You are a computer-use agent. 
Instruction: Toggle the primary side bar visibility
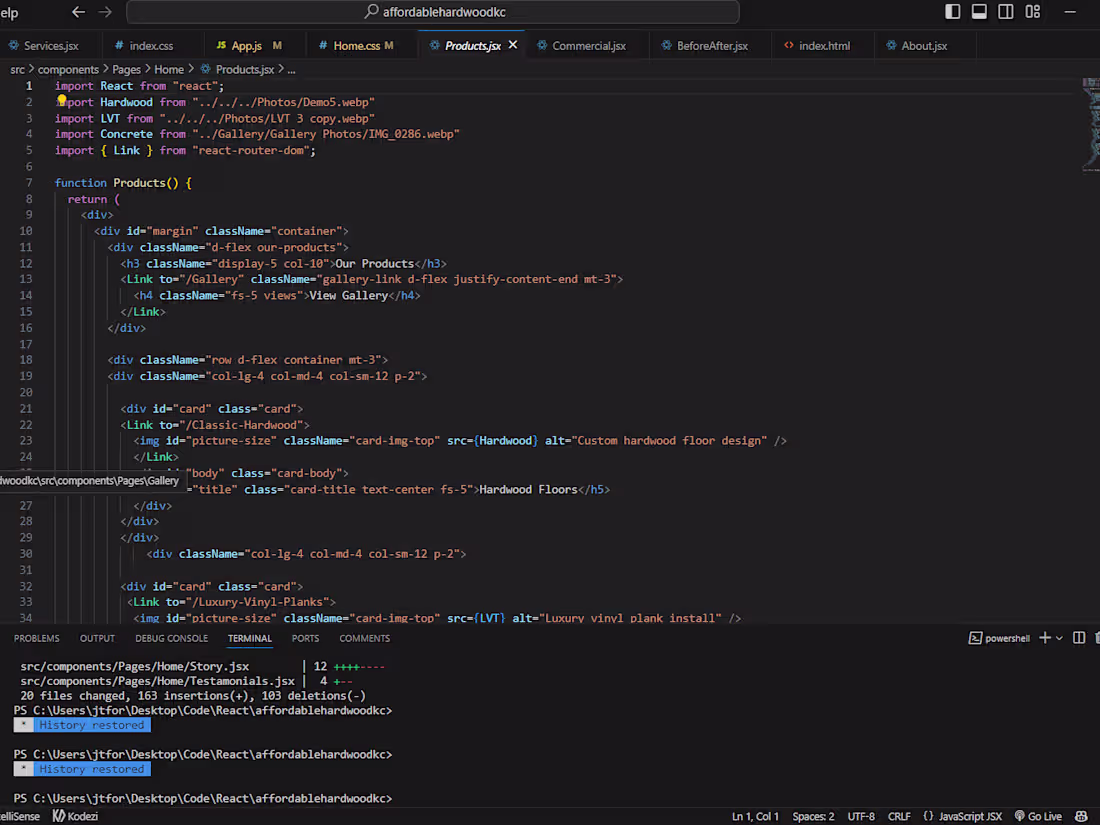click(x=951, y=10)
